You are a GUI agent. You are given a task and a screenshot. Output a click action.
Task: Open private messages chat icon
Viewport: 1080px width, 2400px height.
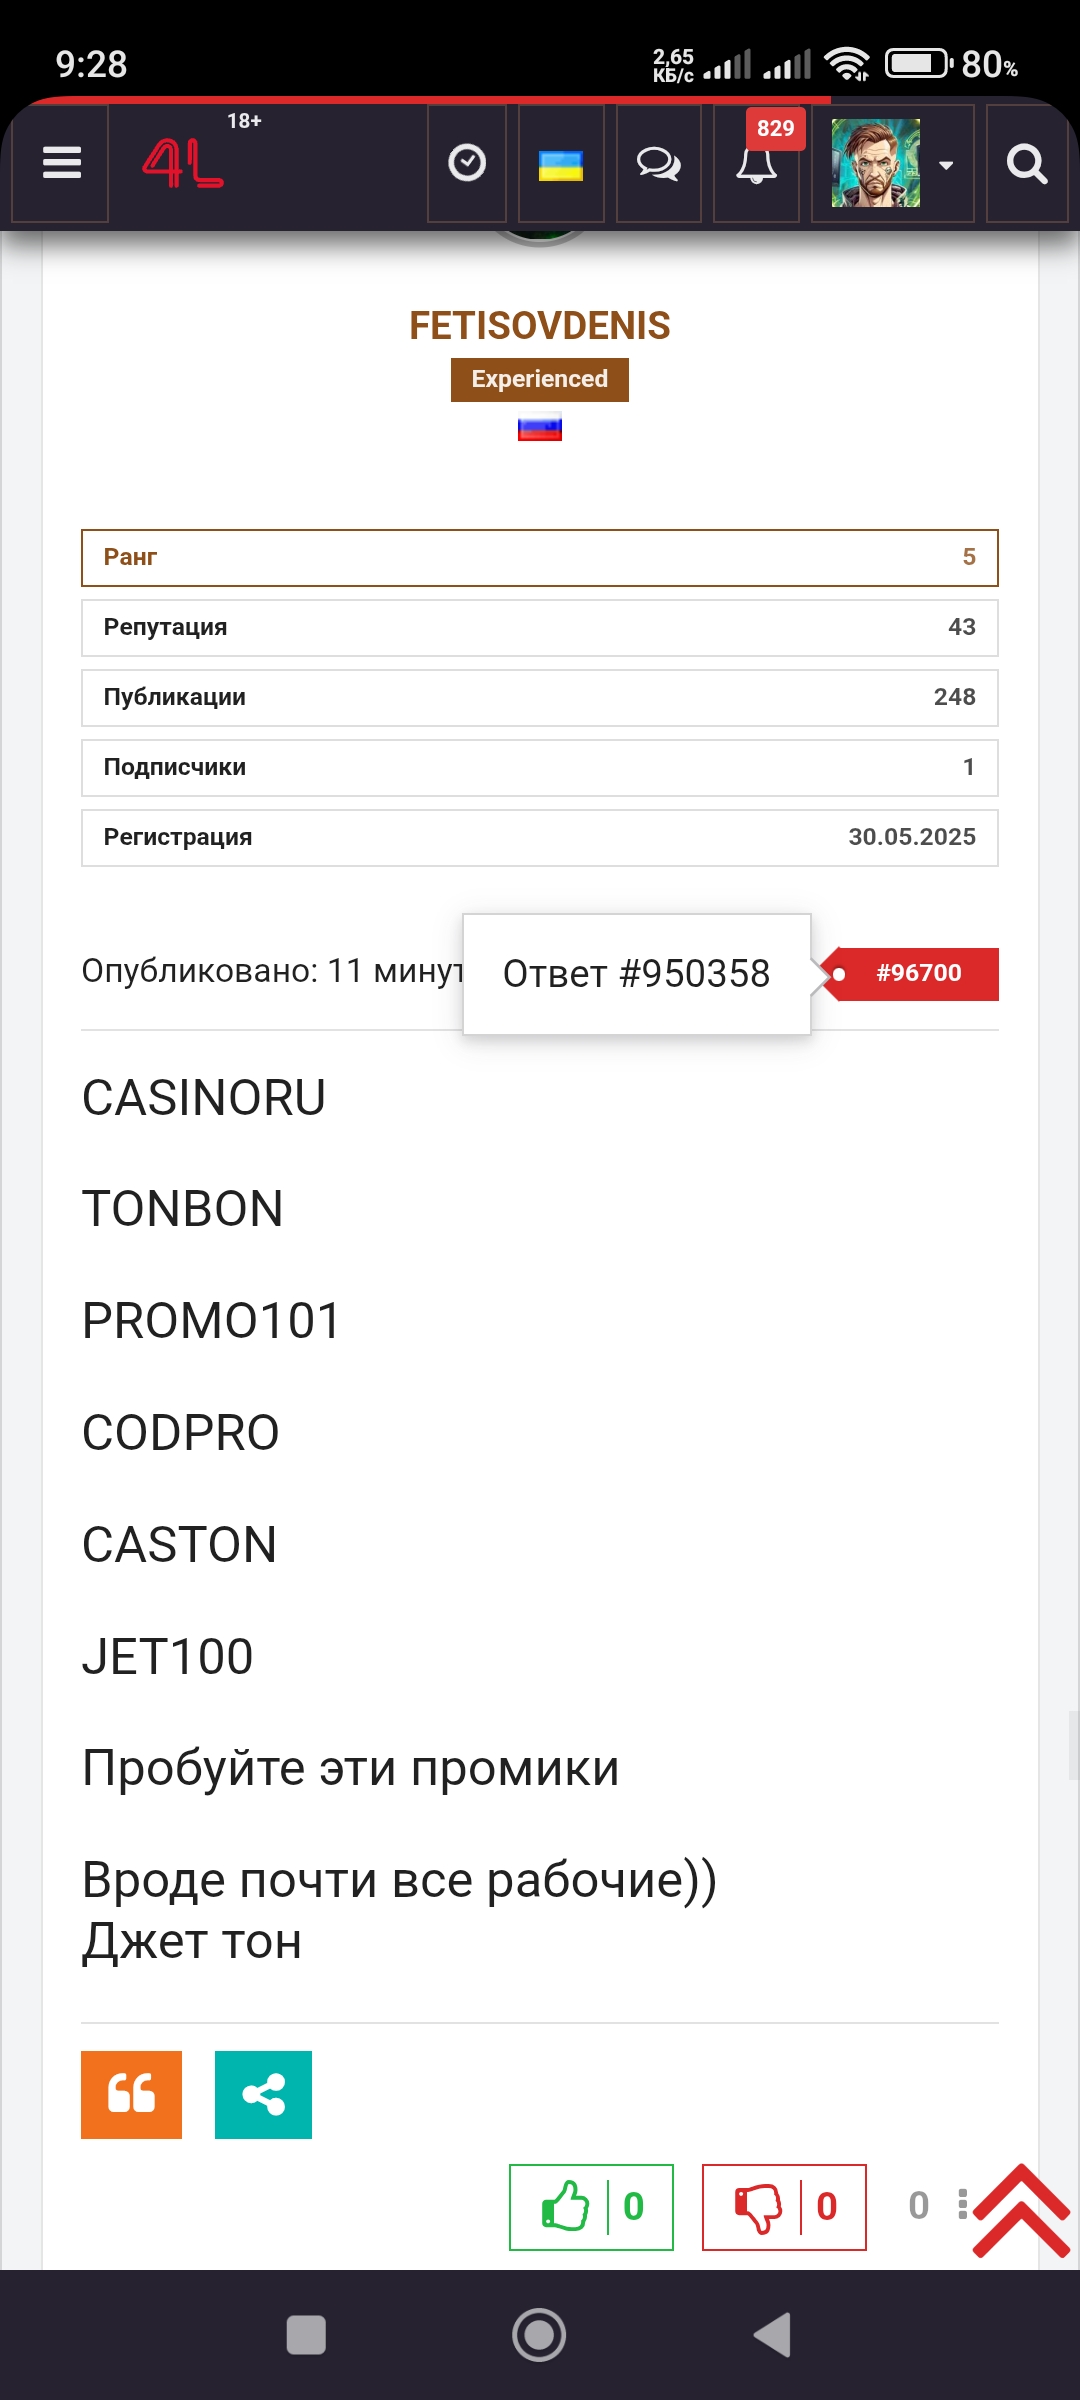658,163
